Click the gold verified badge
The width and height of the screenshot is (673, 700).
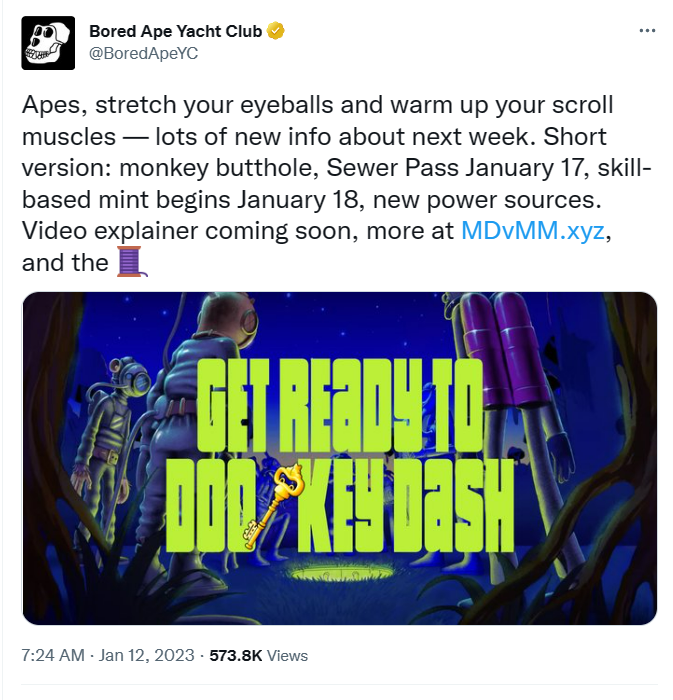275,31
